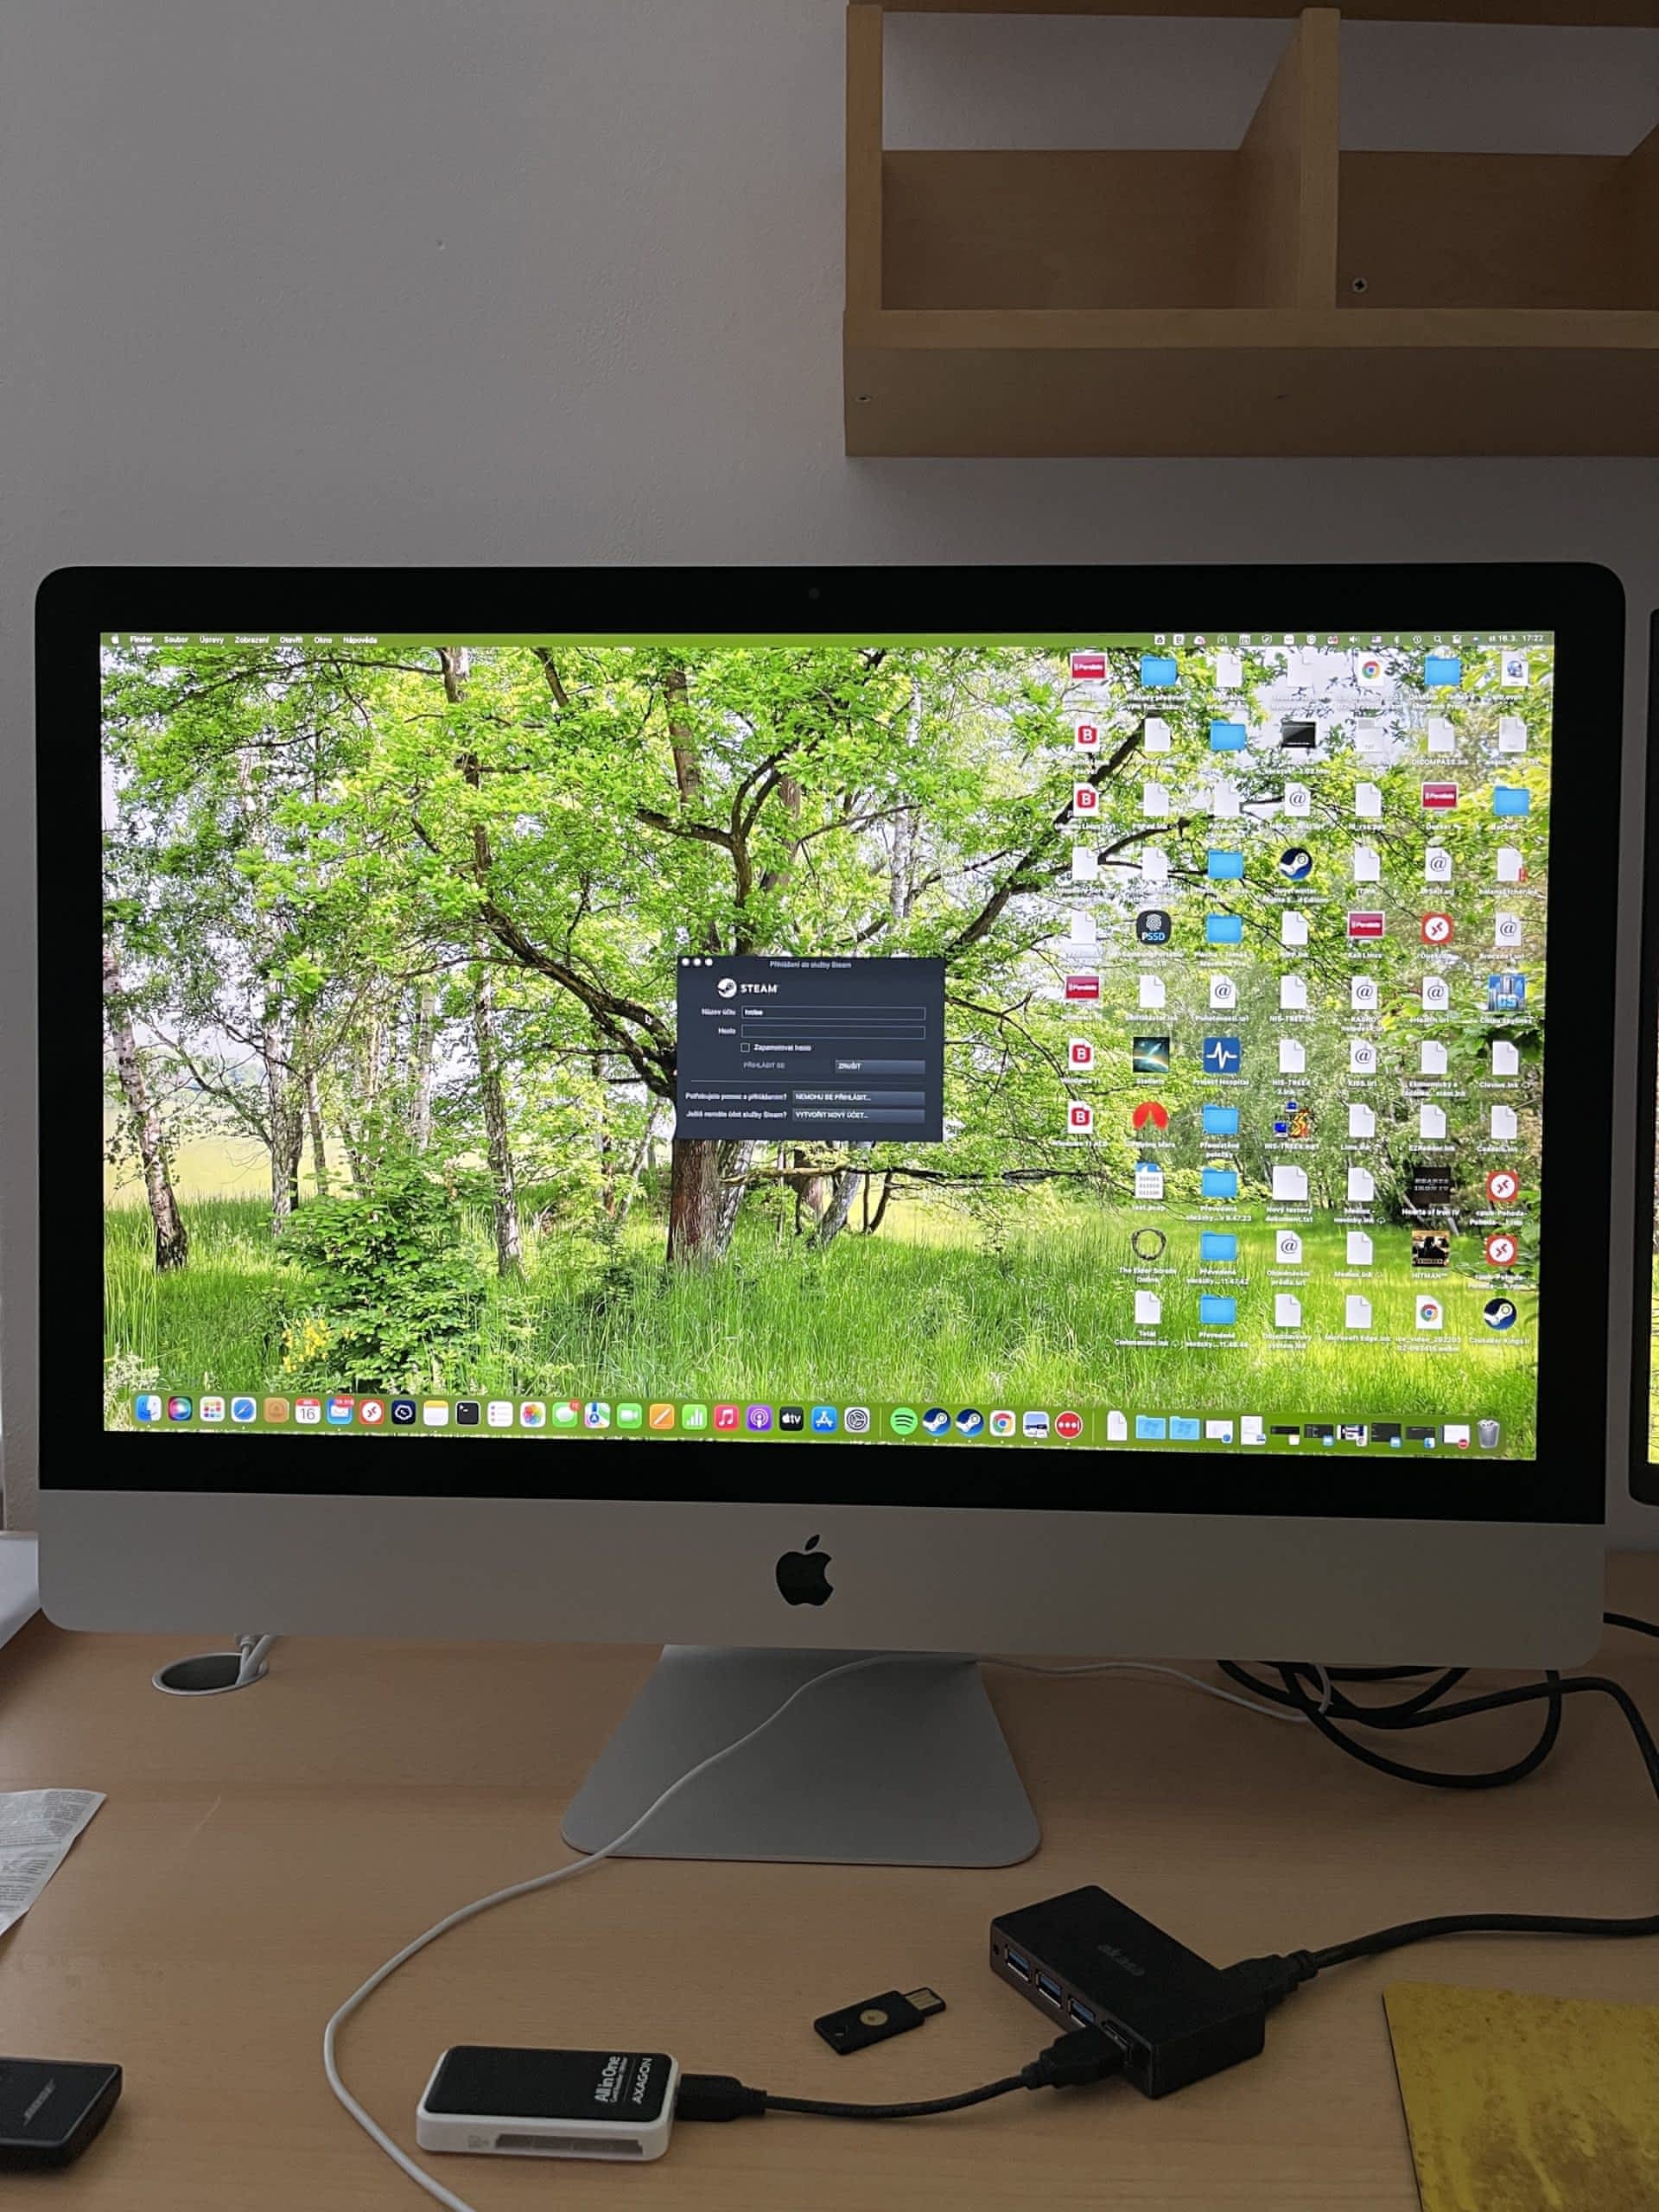Open the App Store from Dock

(x=824, y=1420)
